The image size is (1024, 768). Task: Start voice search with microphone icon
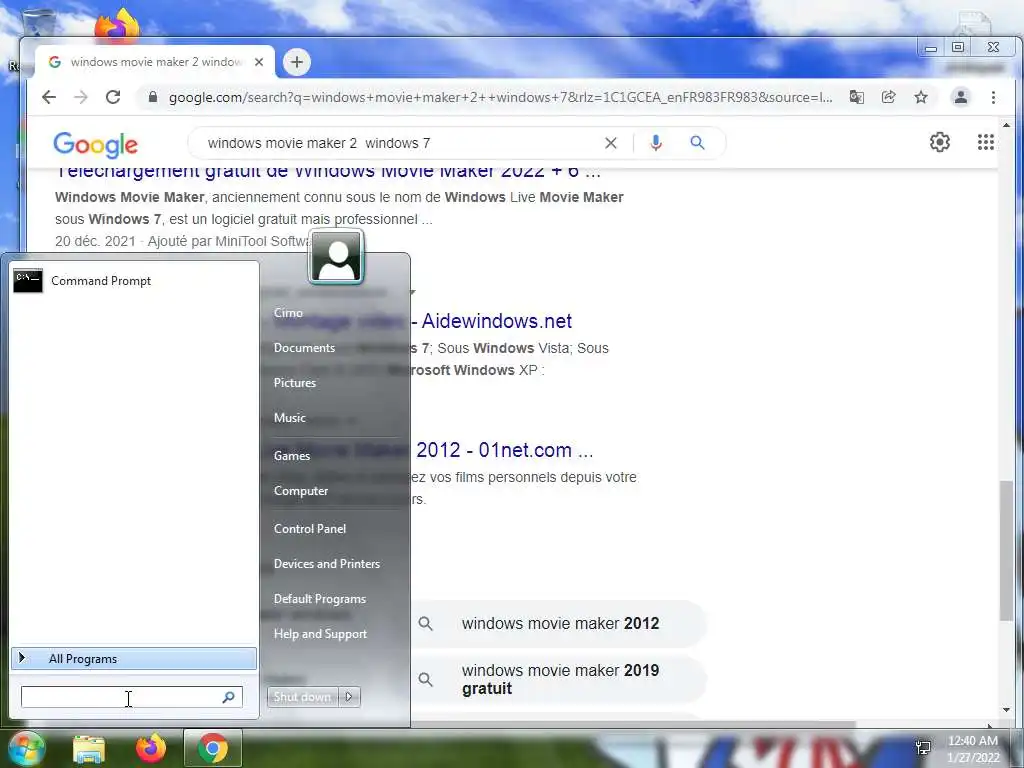(x=656, y=143)
